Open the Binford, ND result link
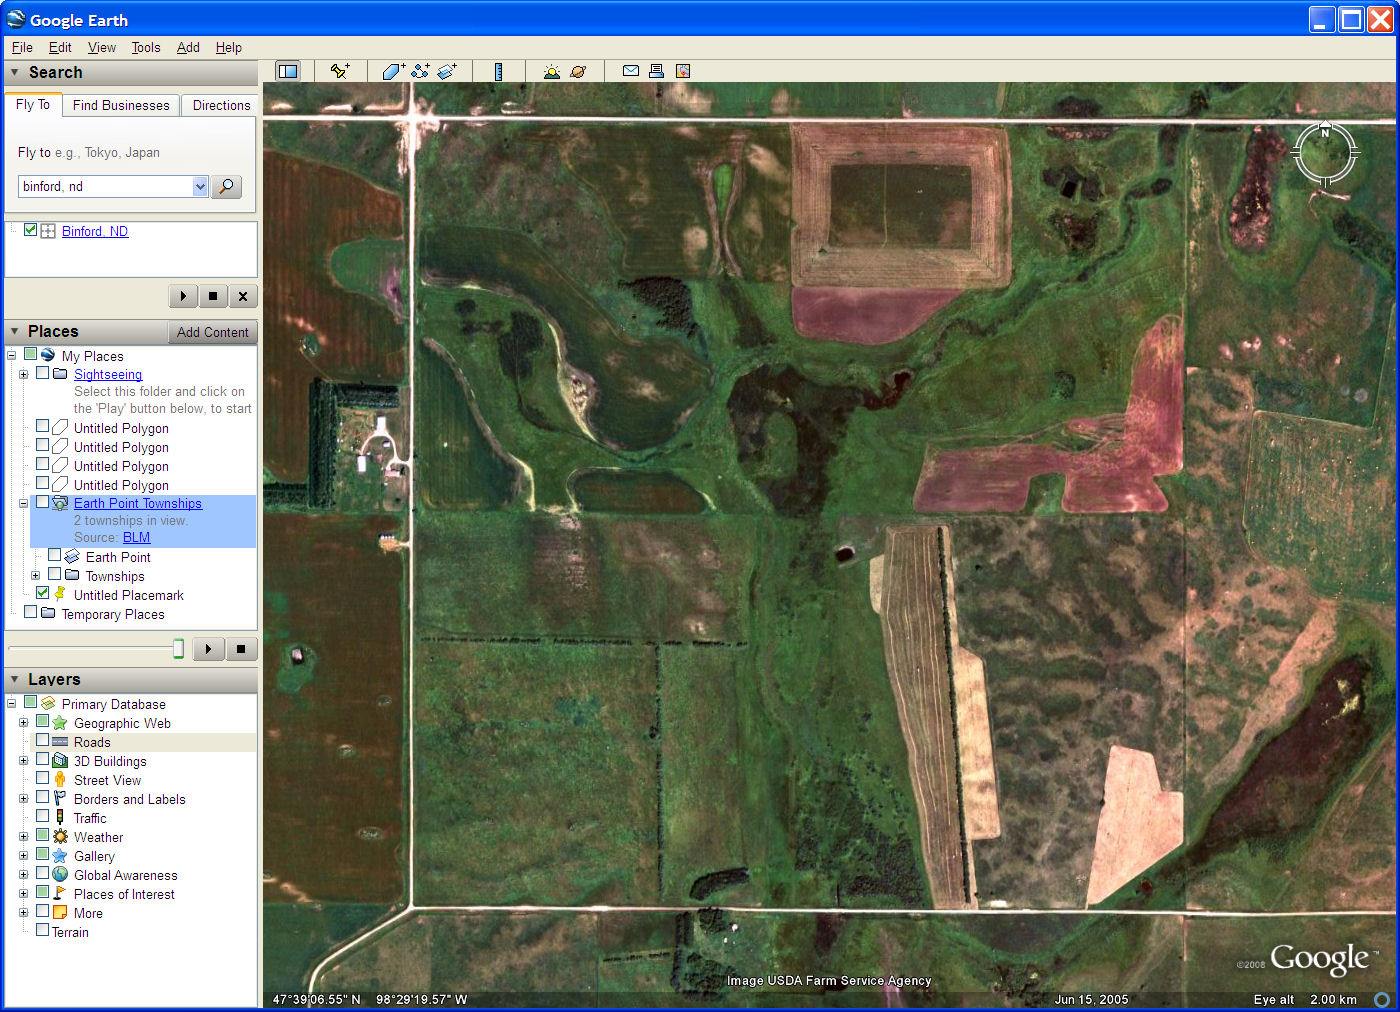This screenshot has width=1400, height=1012. pos(95,231)
